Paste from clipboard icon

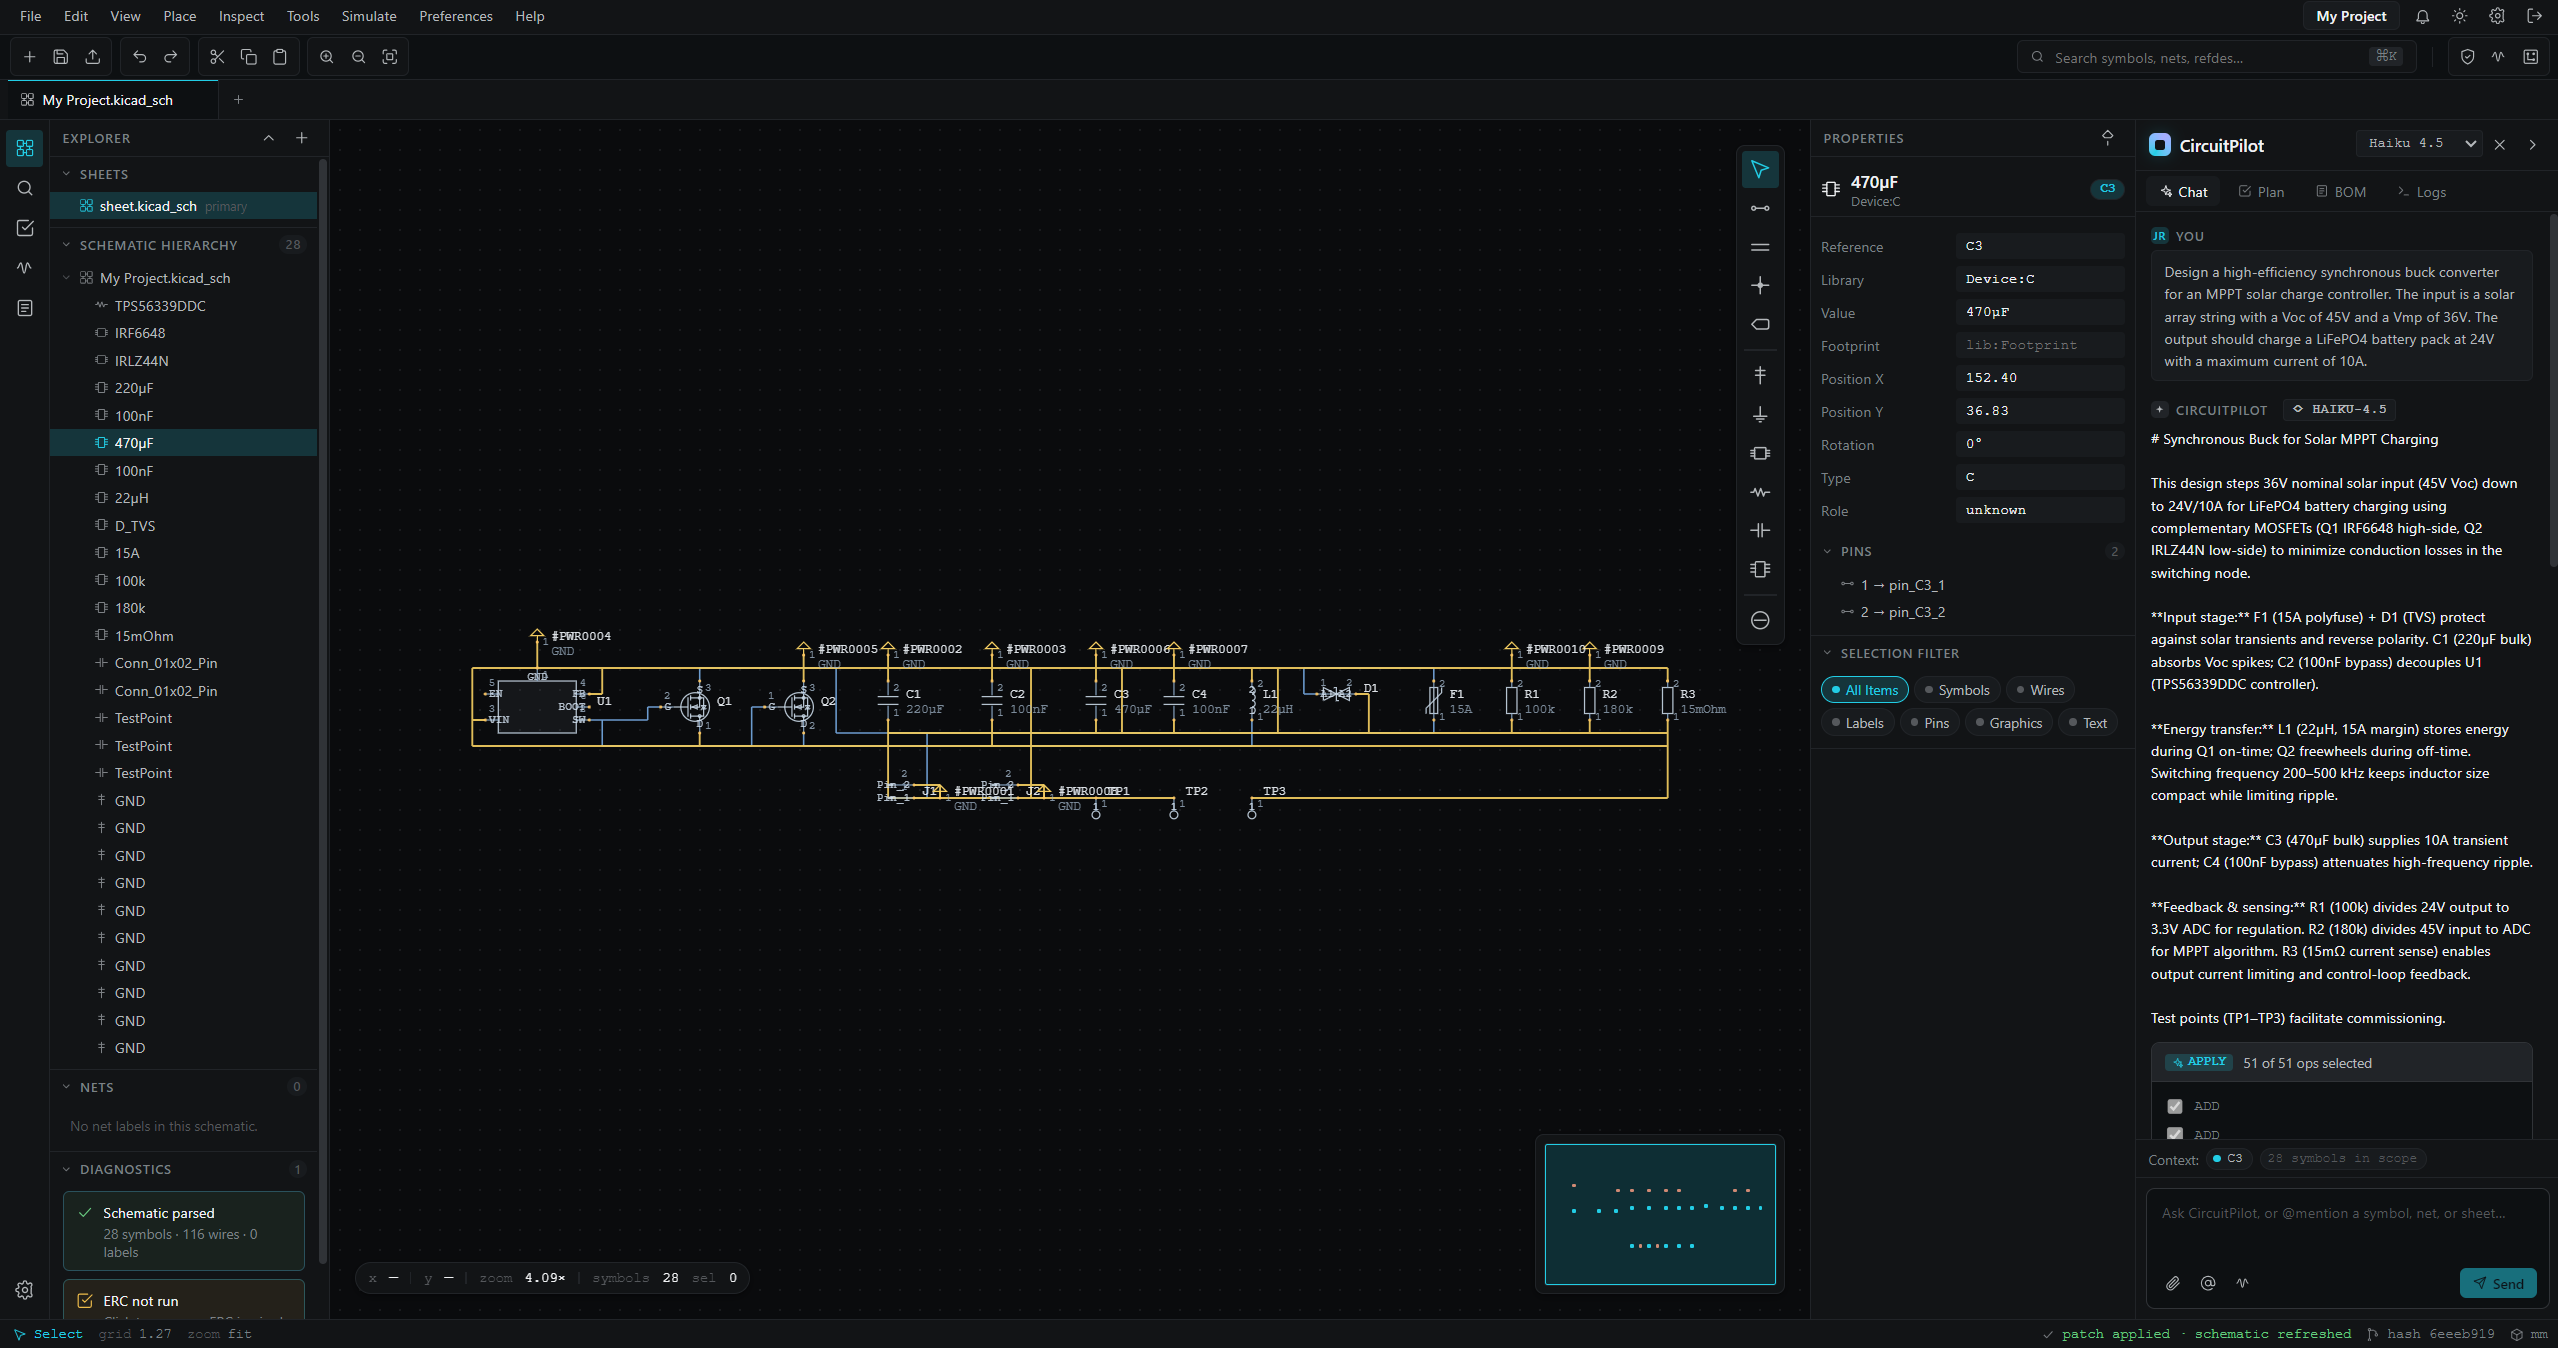pos(280,57)
